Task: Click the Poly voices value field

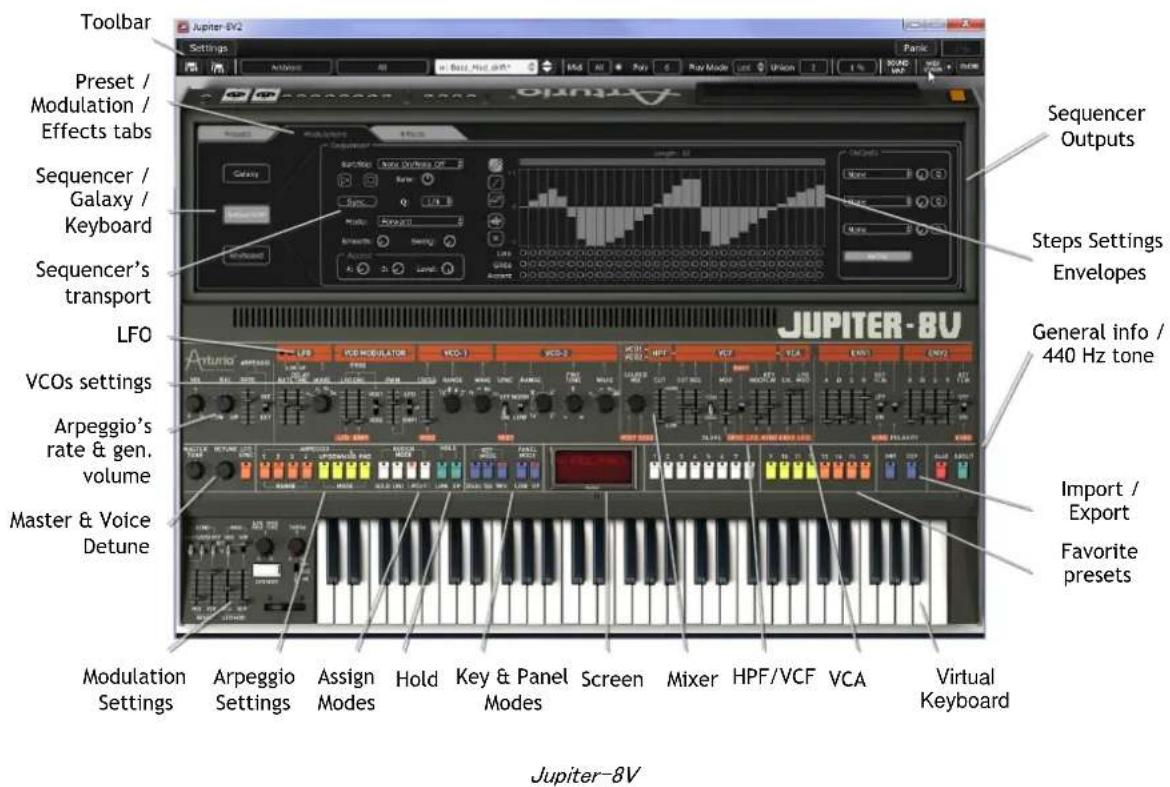Action: [666, 67]
